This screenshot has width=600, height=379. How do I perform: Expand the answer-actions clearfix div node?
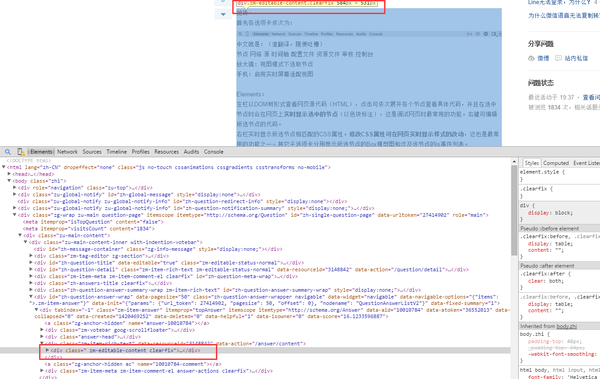click(x=42, y=371)
